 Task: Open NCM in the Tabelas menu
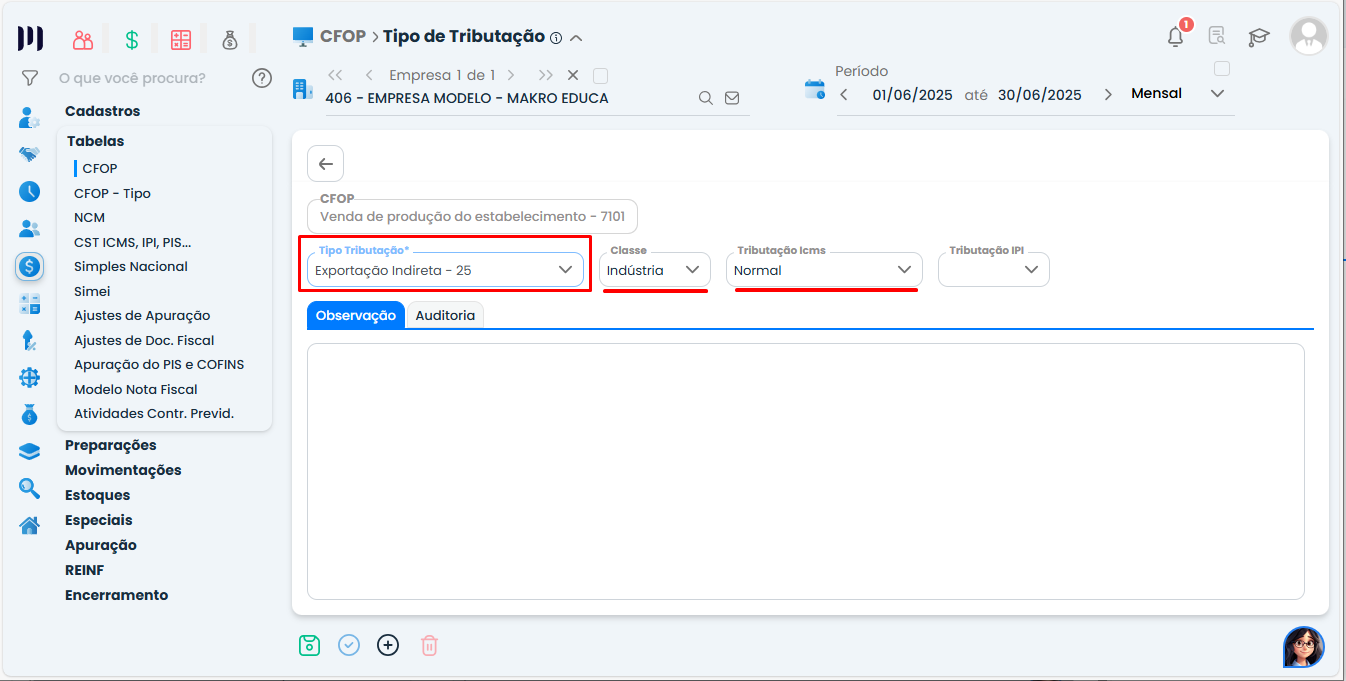point(89,217)
